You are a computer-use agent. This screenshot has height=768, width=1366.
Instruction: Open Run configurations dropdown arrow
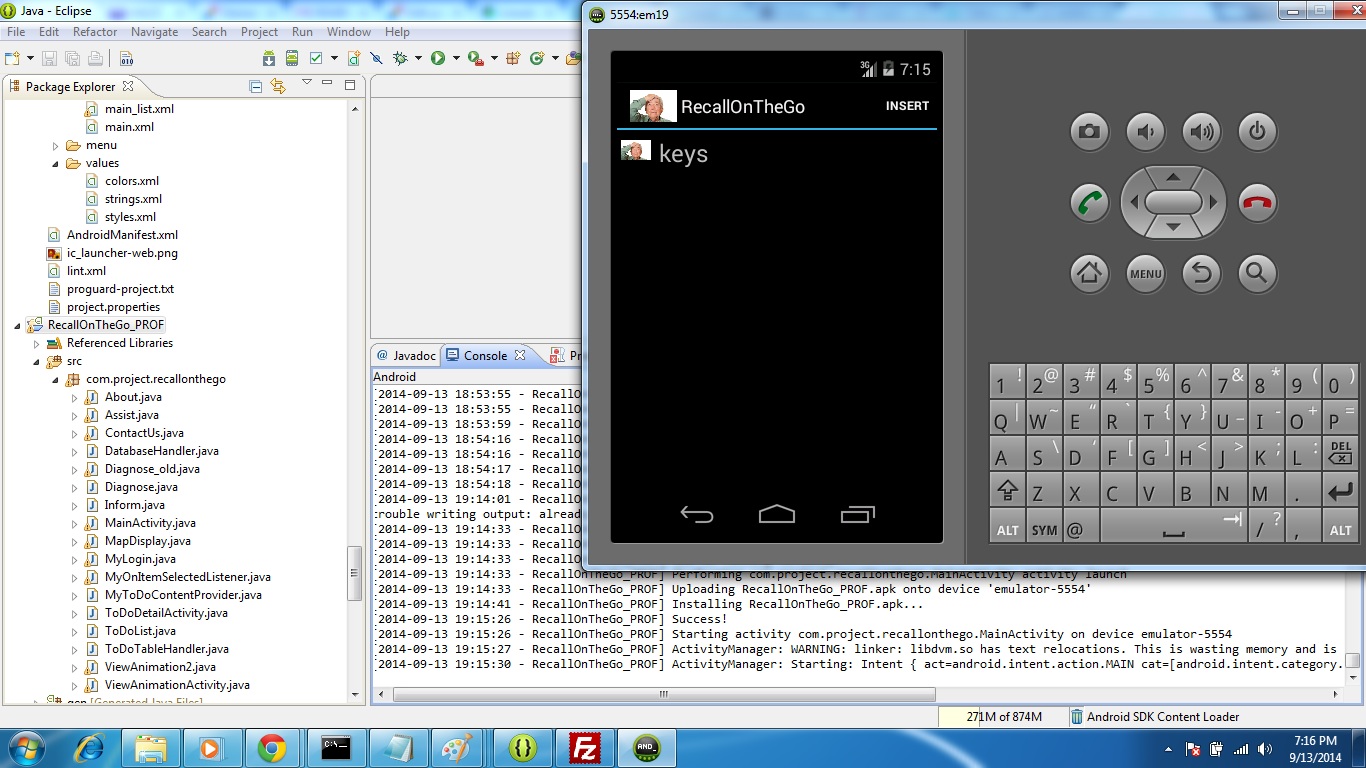tap(456, 58)
